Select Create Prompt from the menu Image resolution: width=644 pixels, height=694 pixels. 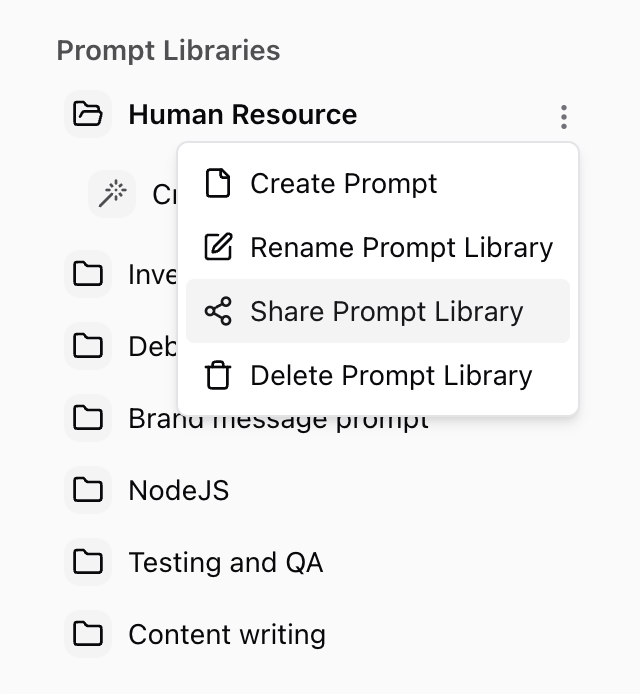[343, 184]
